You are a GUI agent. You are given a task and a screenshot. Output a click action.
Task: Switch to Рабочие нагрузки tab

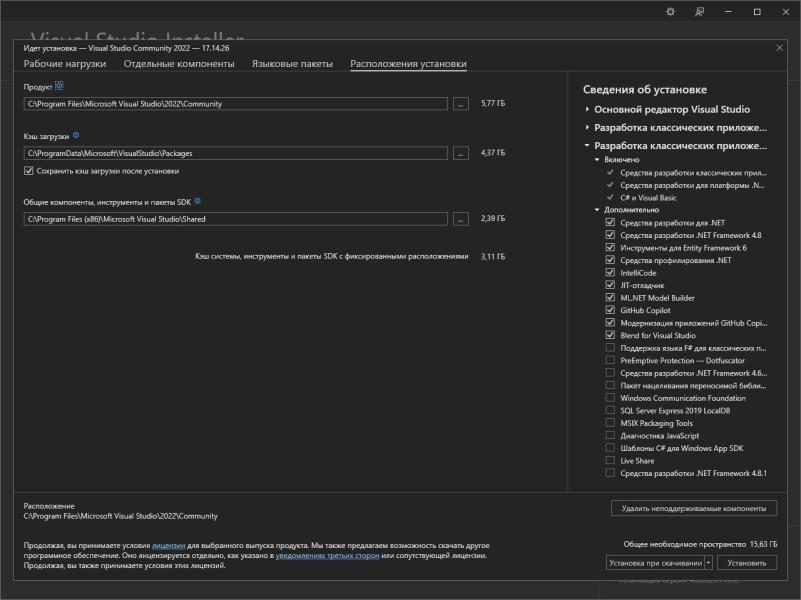click(67, 64)
